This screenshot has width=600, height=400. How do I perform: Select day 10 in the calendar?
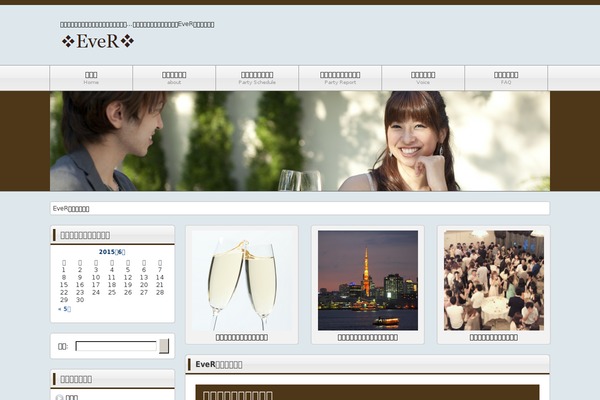96,278
